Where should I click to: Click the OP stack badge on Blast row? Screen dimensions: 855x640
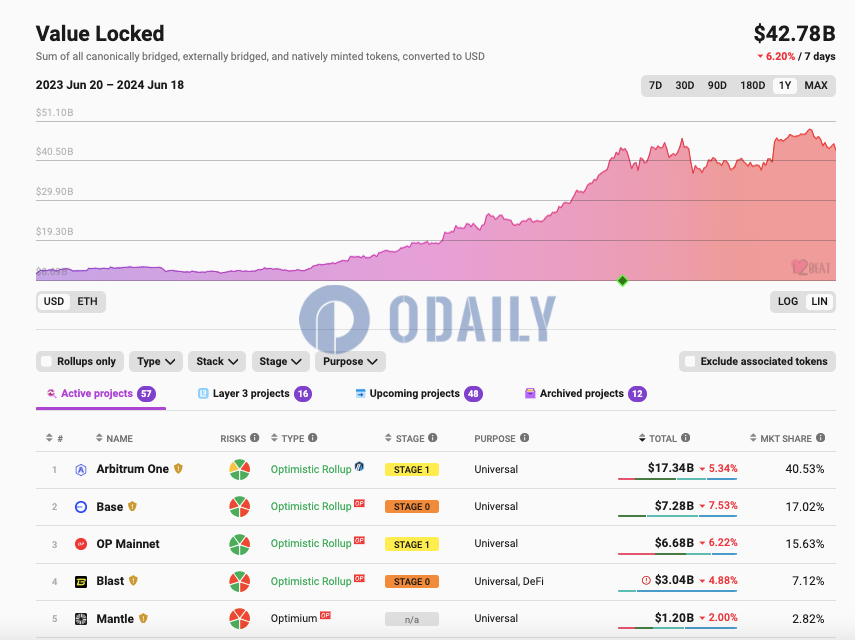click(359, 578)
